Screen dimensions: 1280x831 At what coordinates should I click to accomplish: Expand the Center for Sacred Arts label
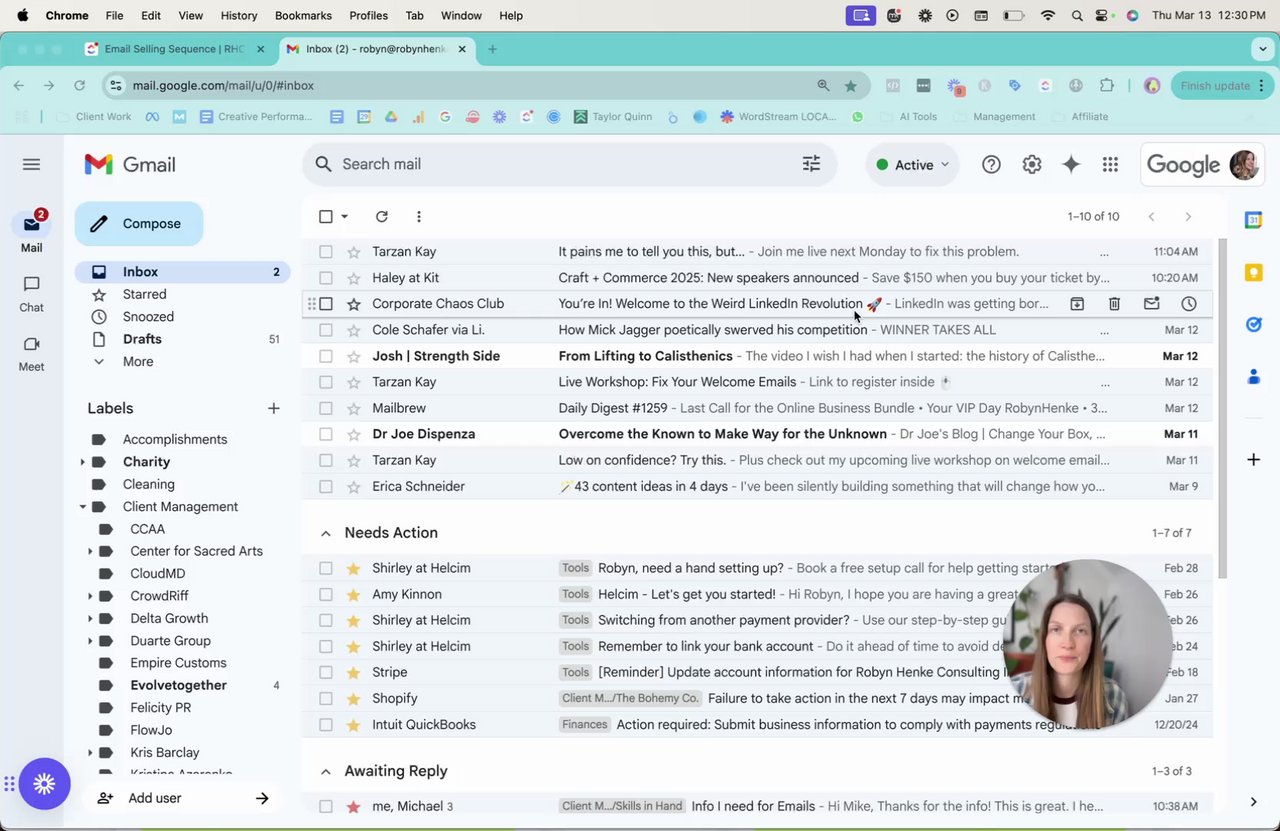pyautogui.click(x=90, y=551)
